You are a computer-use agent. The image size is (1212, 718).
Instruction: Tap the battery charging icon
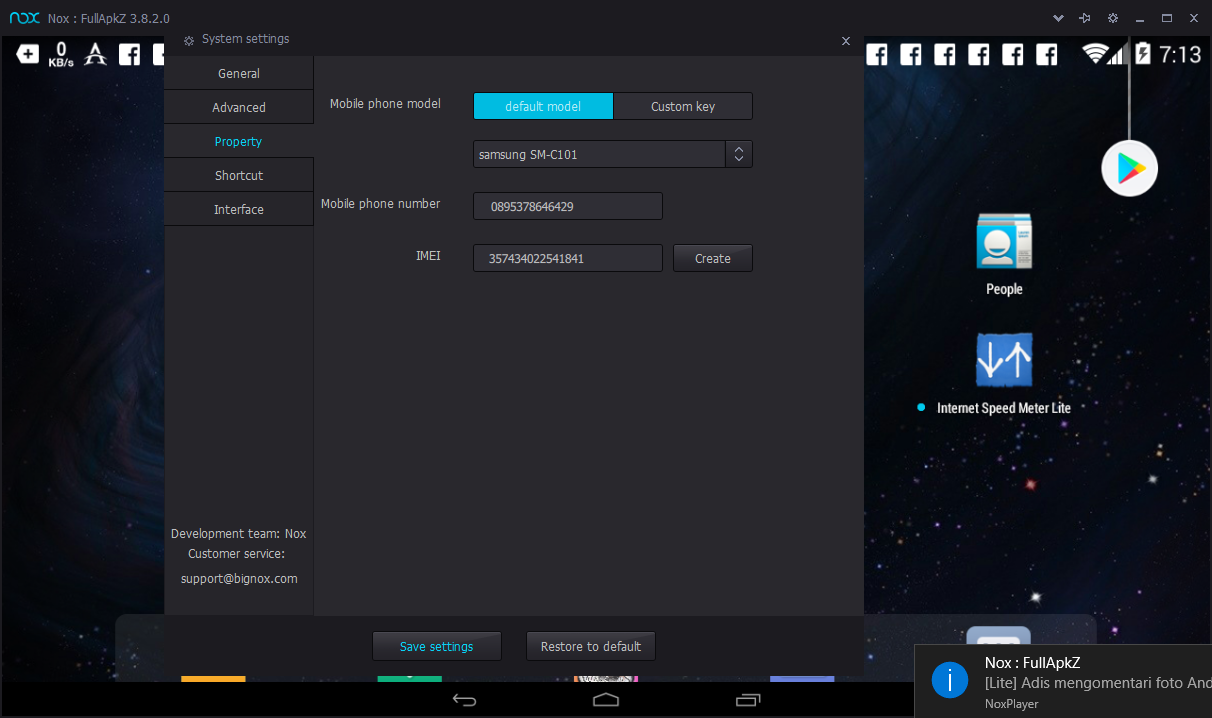(x=1143, y=54)
